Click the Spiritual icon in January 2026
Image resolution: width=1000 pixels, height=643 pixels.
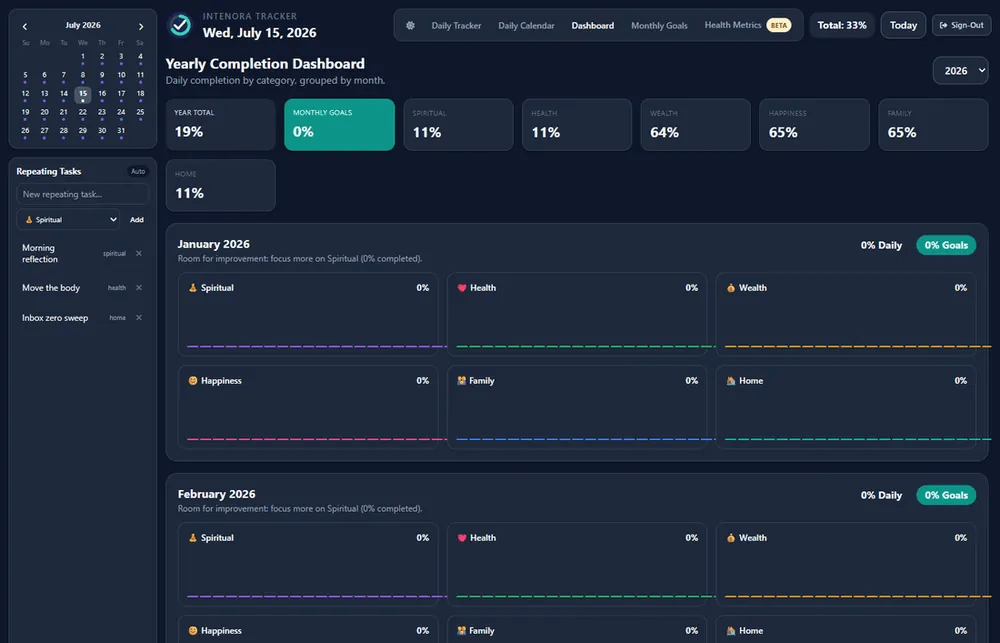tap(193, 288)
